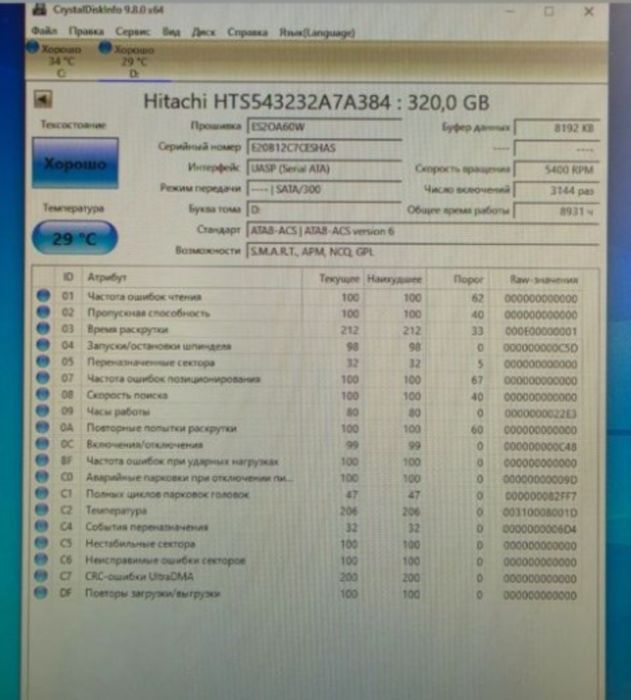
Task: Click status icon for attribute 02
Action: click(43, 312)
